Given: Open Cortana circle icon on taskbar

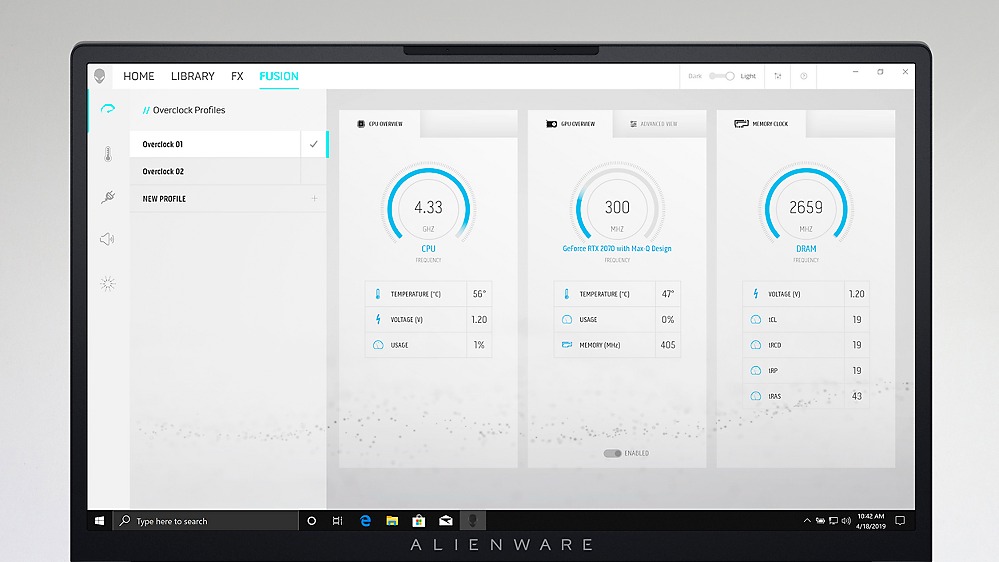Looking at the screenshot, I should pos(312,521).
